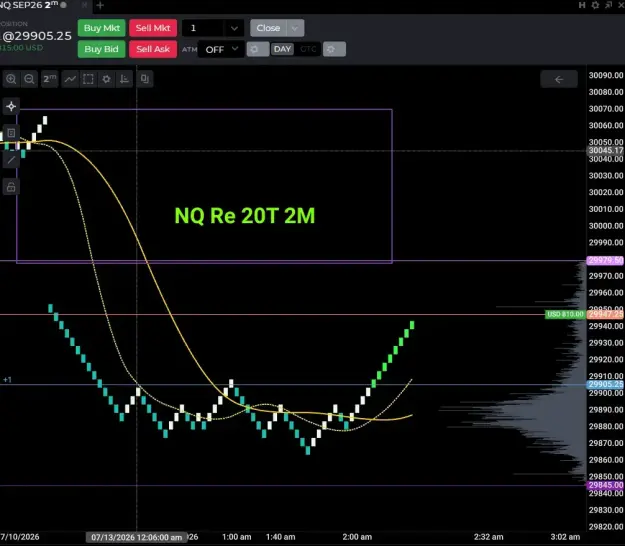Click the Buy Mkt button
The width and height of the screenshot is (625, 546).
(102, 28)
